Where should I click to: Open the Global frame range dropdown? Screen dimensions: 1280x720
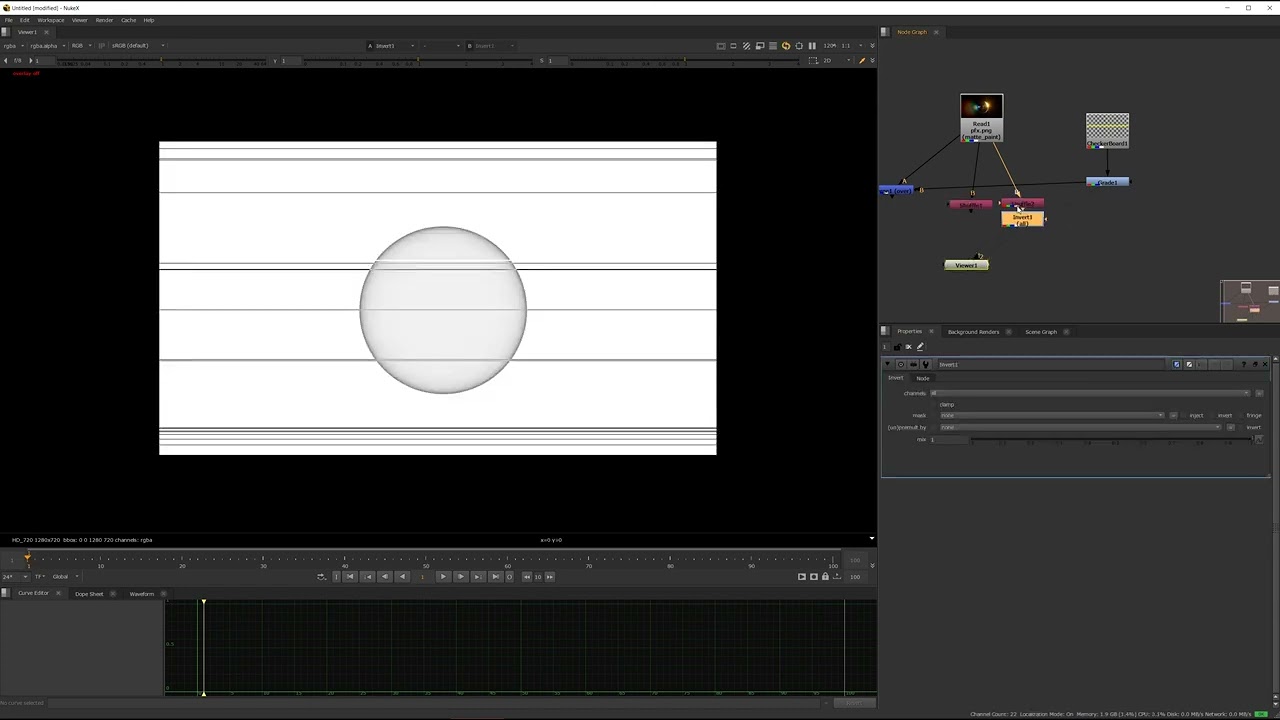66,576
